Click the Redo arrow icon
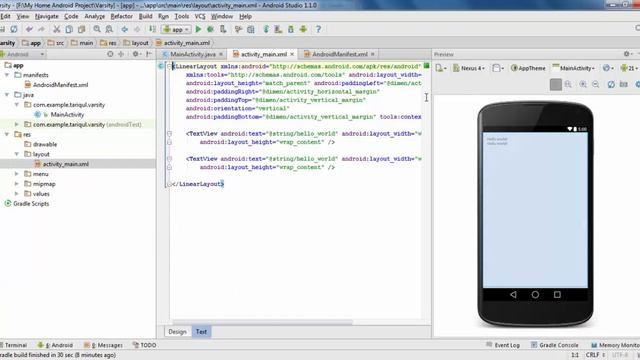Viewport: 640px width, 360px height. click(41, 29)
